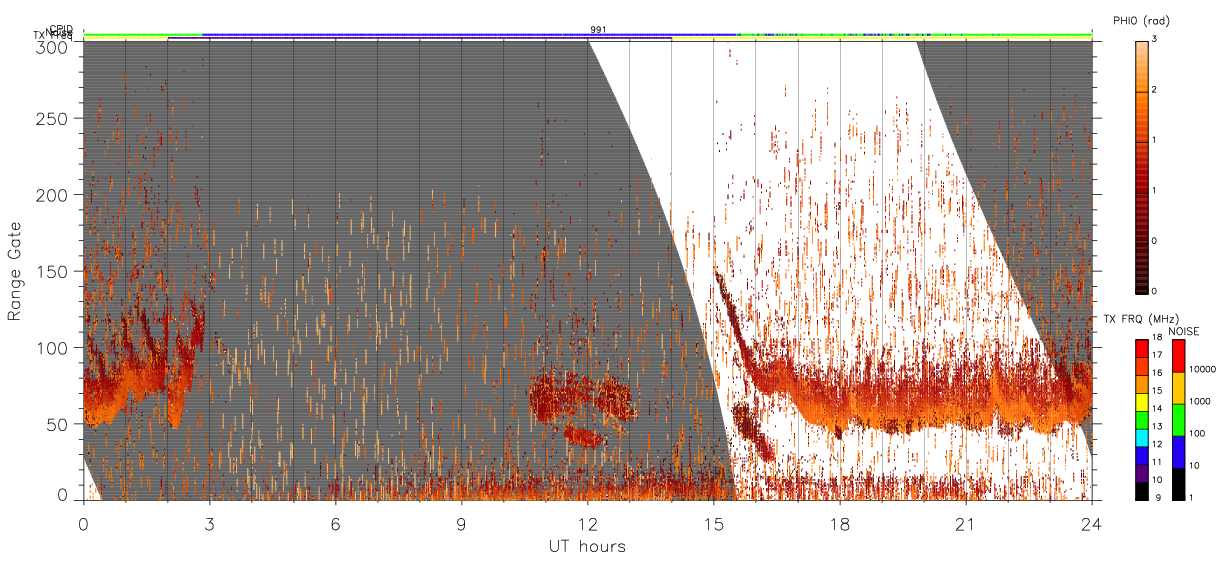Click the TX FRQ legend value "9"
Viewport: 1228px width, 567px height.
click(x=1156, y=497)
